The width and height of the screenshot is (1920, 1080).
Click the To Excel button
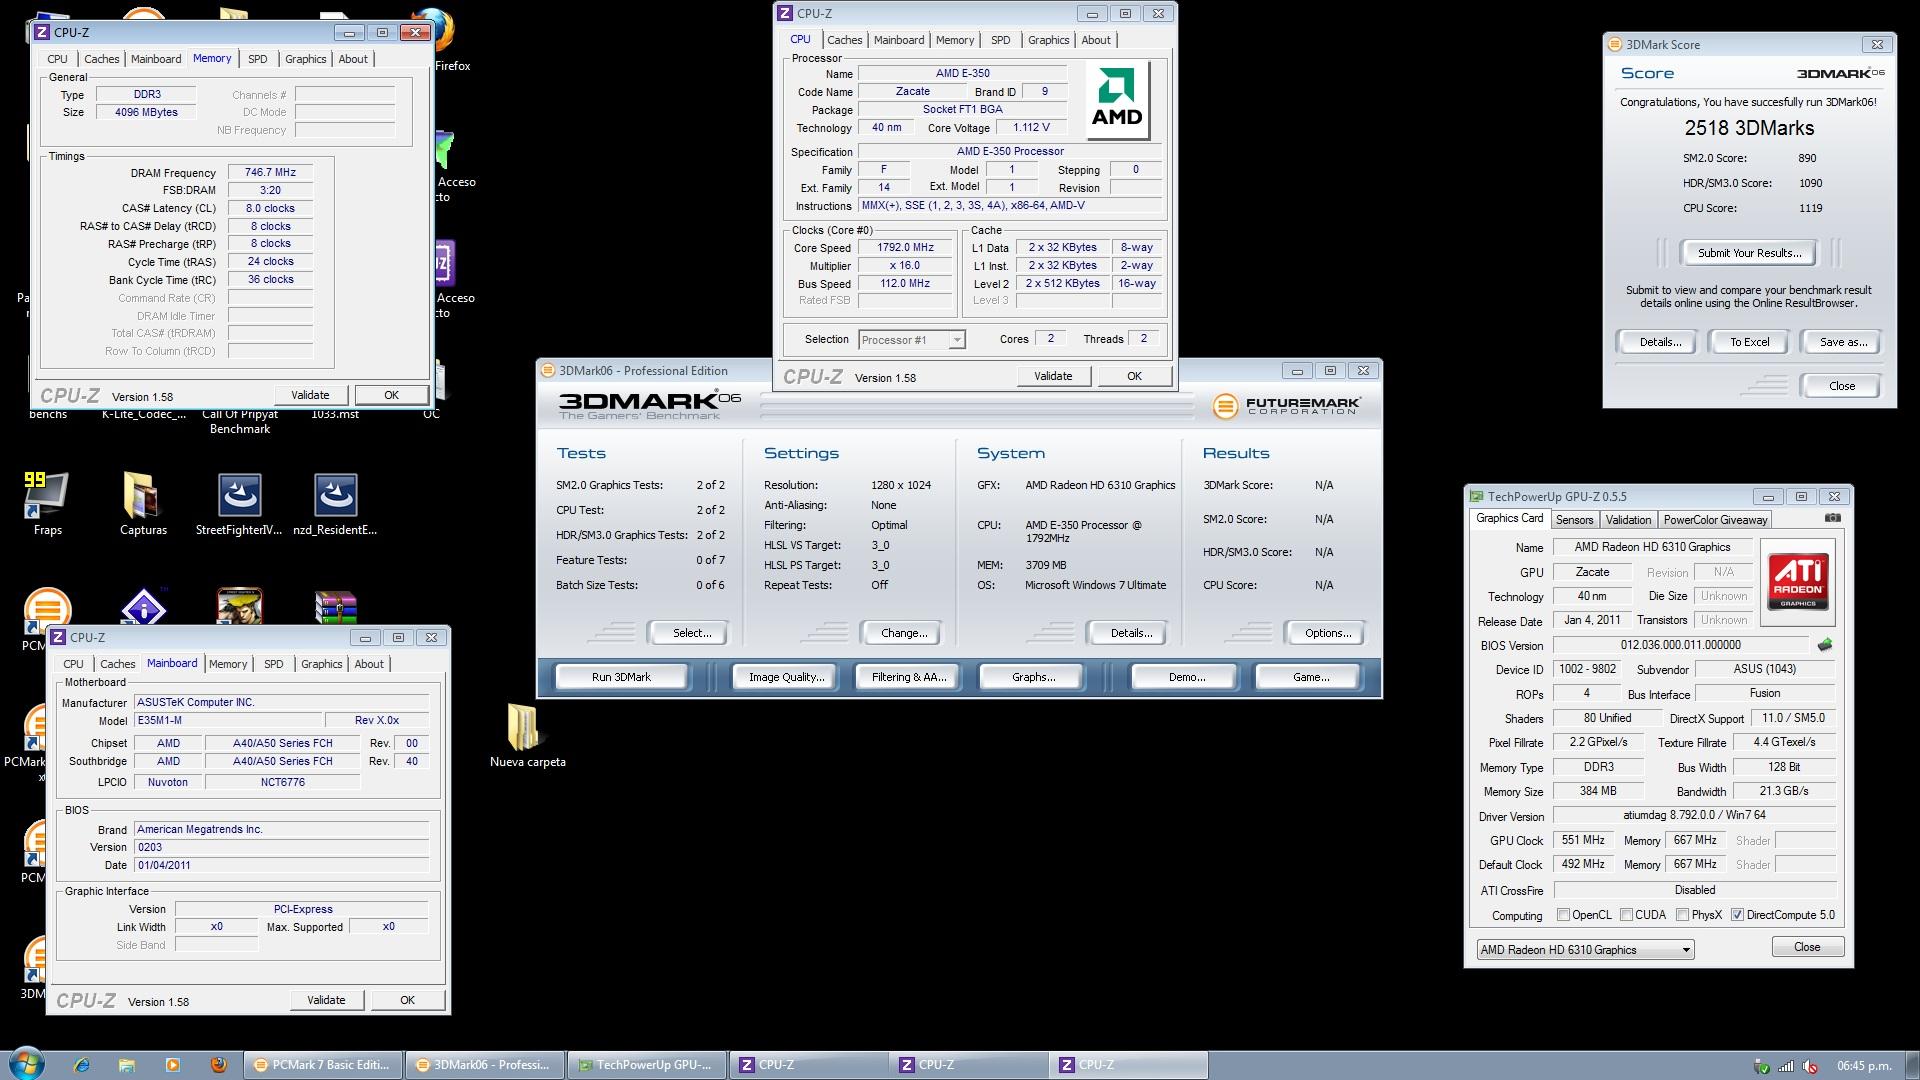1749,342
